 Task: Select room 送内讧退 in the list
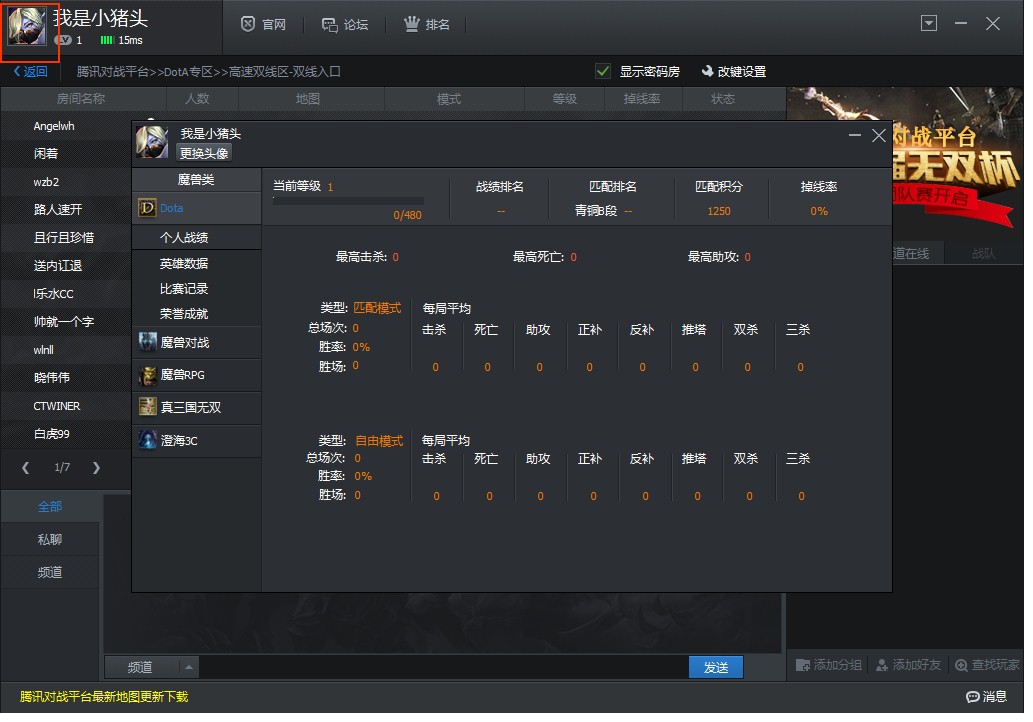pos(57,265)
